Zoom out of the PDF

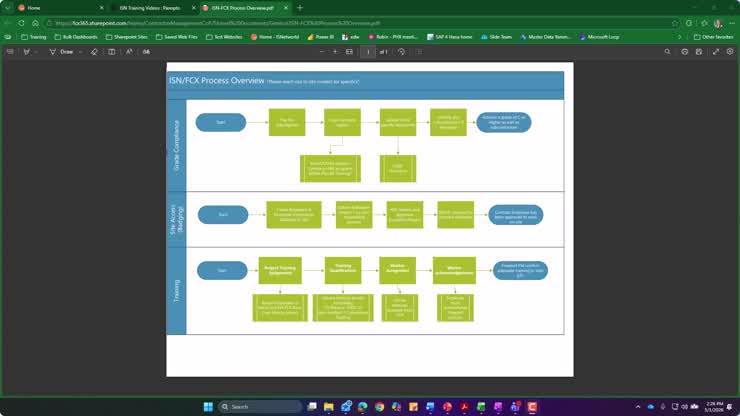pyautogui.click(x=322, y=52)
